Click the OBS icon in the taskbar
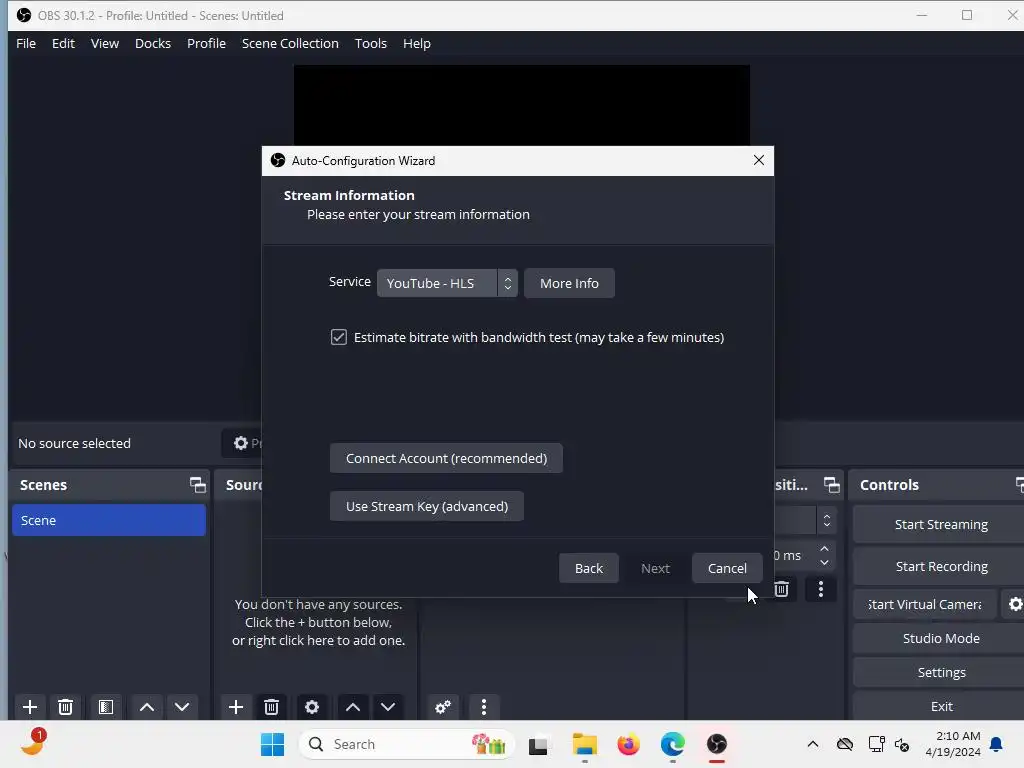The image size is (1024, 768). 716,744
